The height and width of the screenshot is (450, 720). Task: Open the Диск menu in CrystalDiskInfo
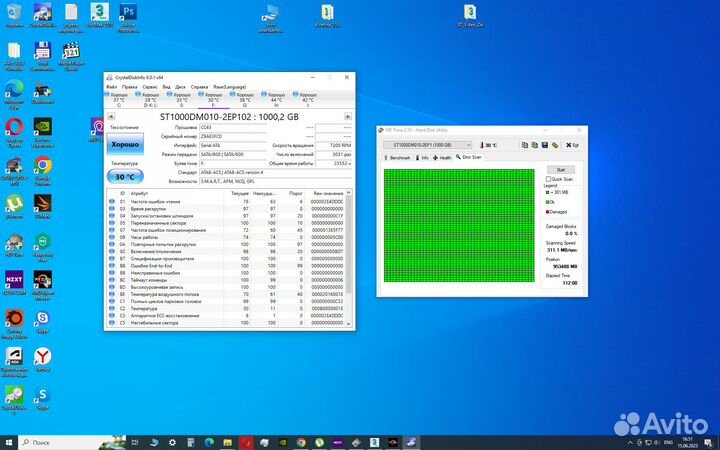click(180, 87)
